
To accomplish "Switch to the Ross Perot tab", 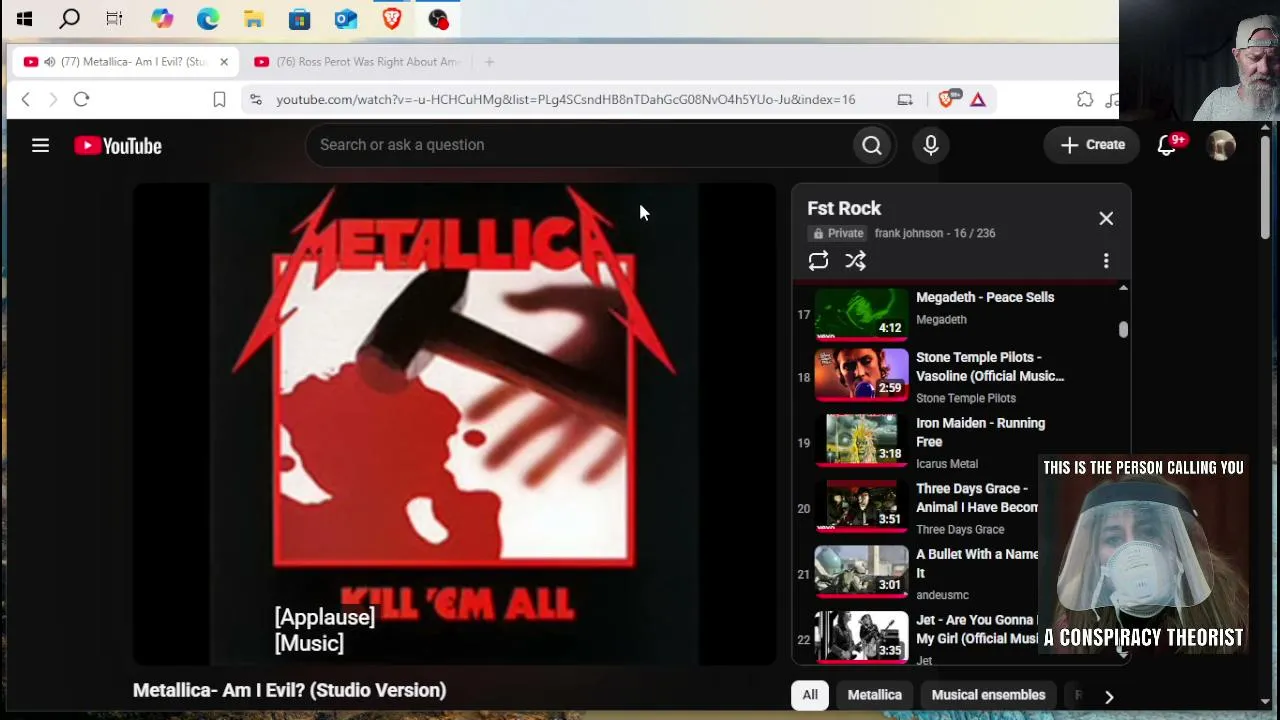I will [x=357, y=62].
